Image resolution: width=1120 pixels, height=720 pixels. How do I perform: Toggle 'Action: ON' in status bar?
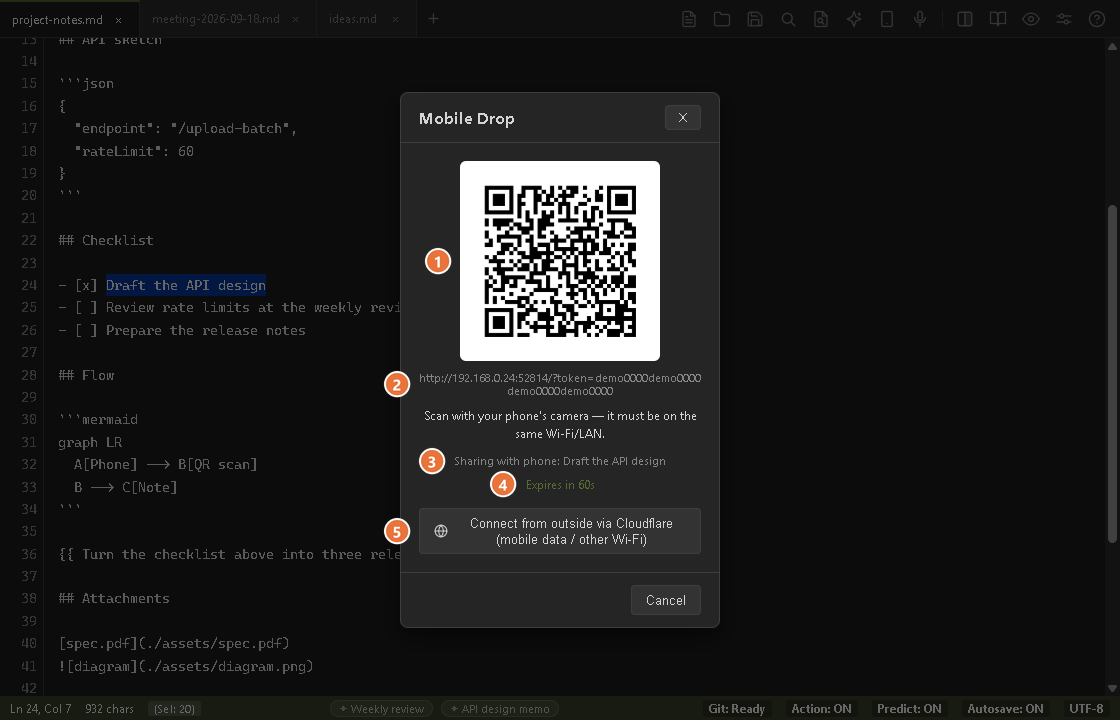coord(821,709)
